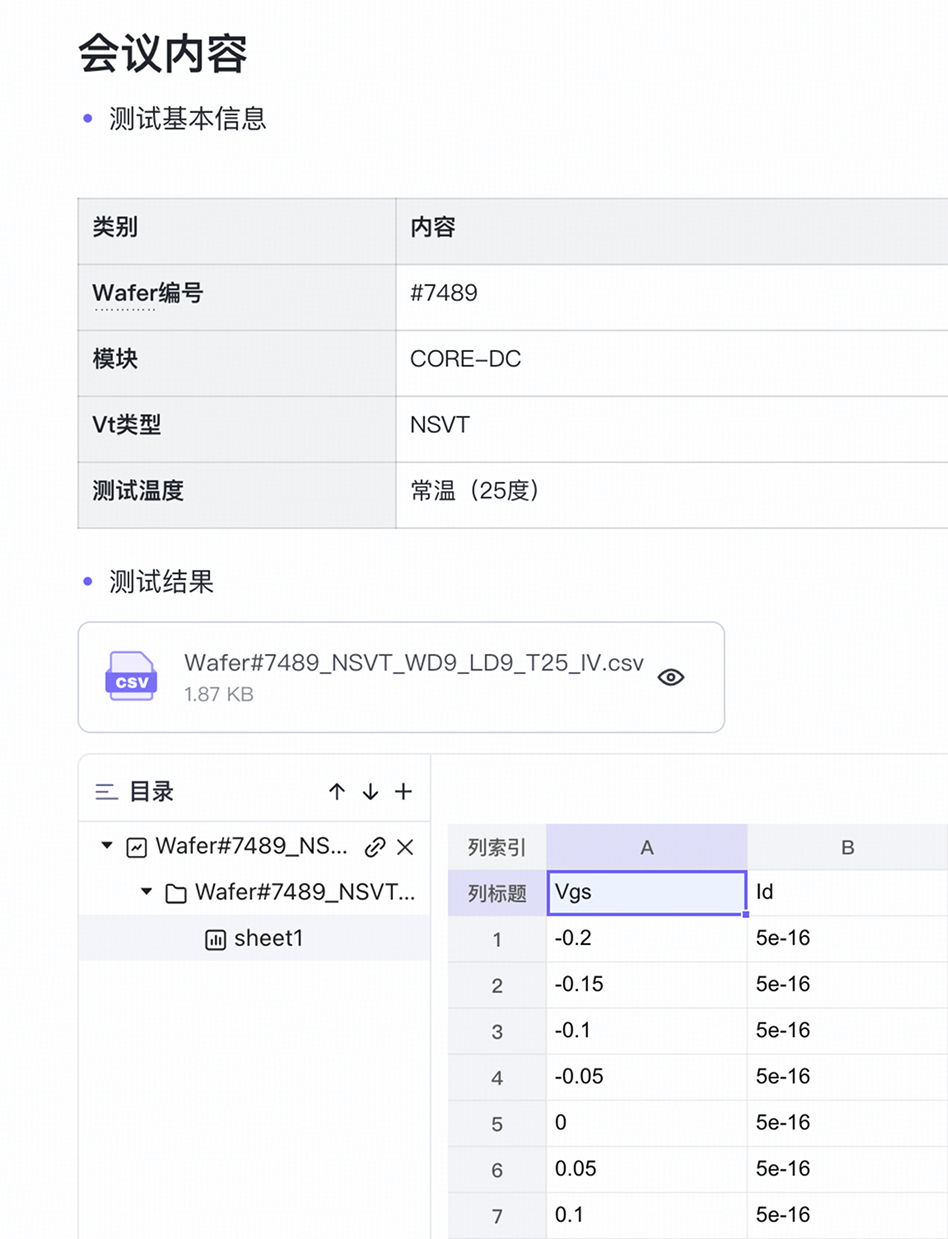Click the CSV file type icon
The image size is (948, 1239).
(x=131, y=677)
